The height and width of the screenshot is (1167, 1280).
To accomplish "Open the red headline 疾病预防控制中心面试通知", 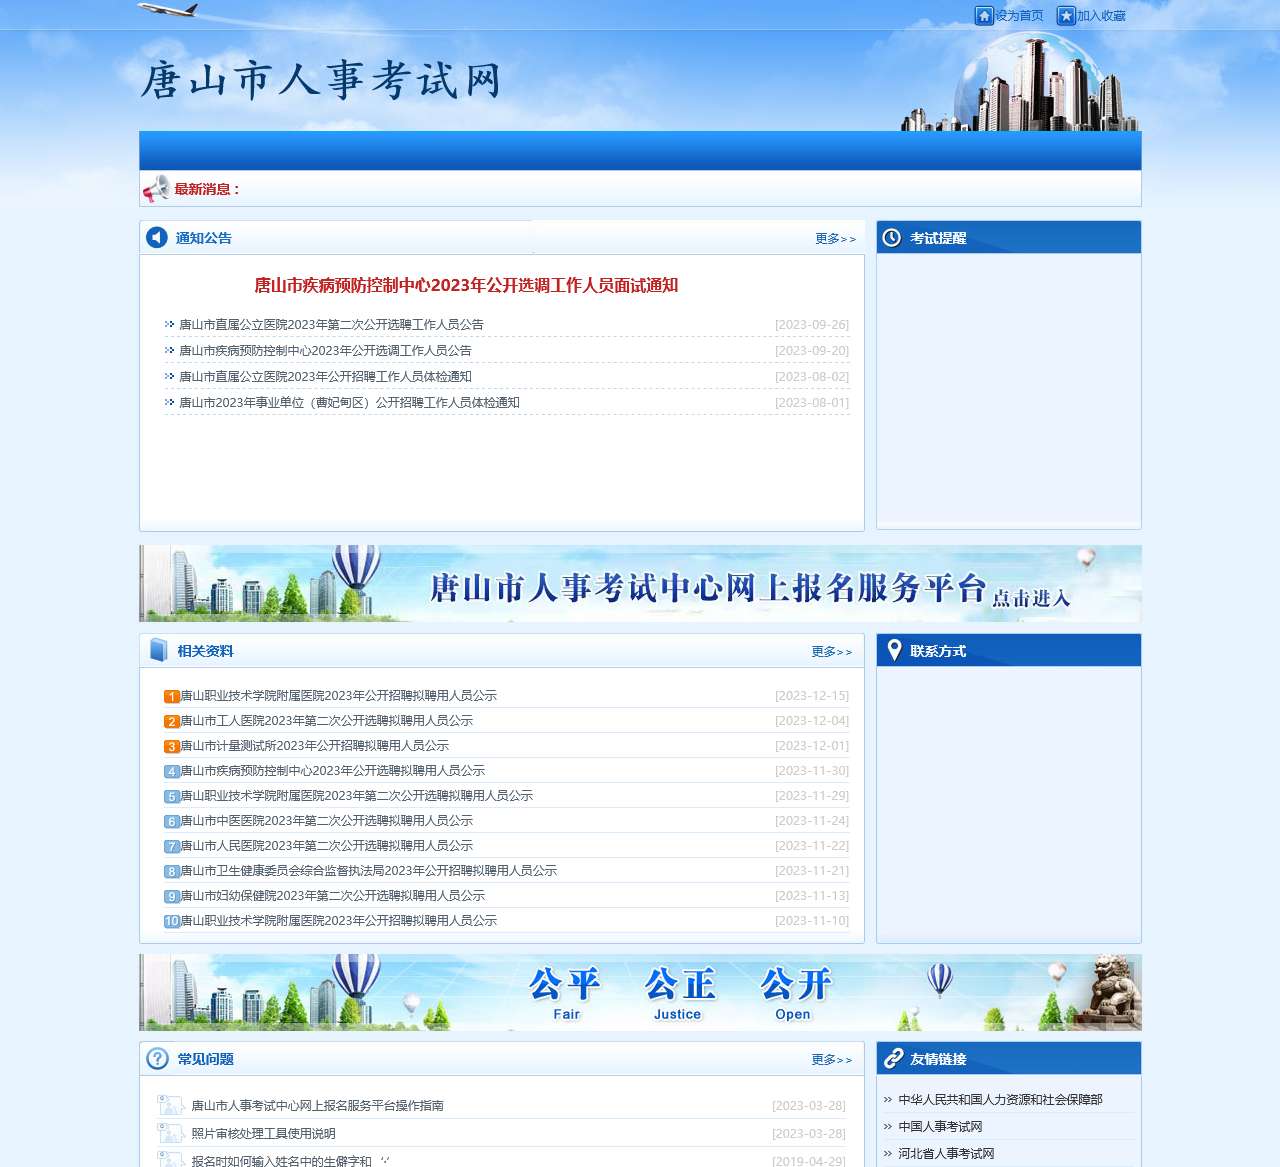I will (x=466, y=285).
